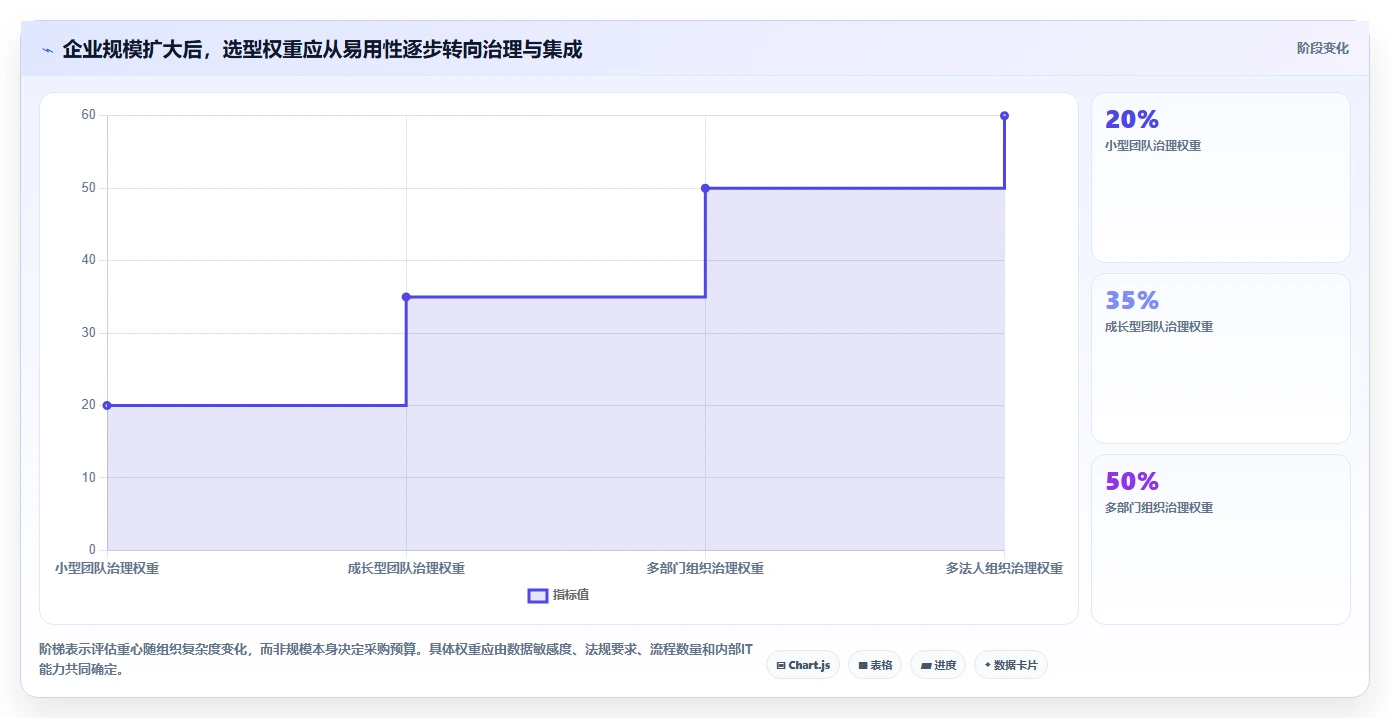
Task: Click x-axis label 多部门组织治理权重
Action: pos(705,568)
